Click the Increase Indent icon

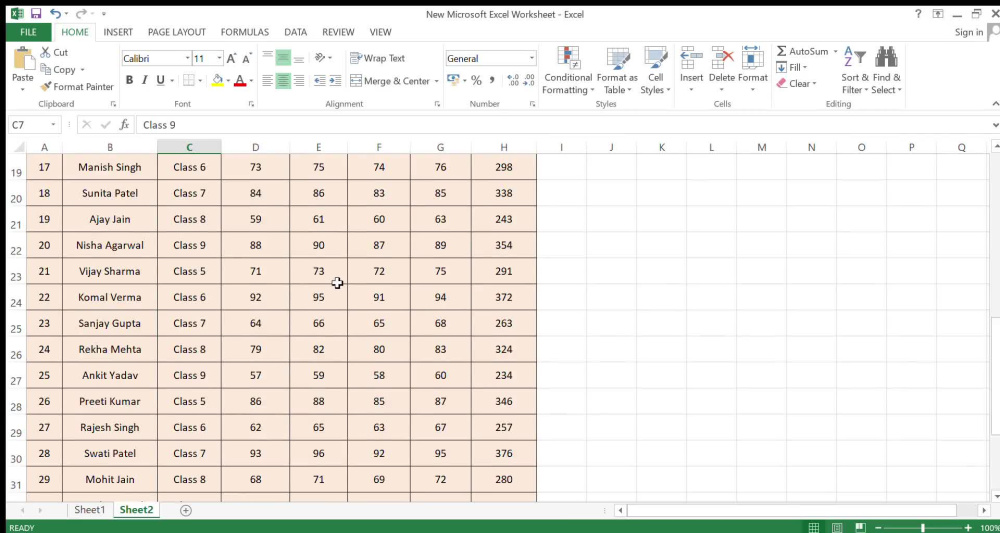point(335,81)
